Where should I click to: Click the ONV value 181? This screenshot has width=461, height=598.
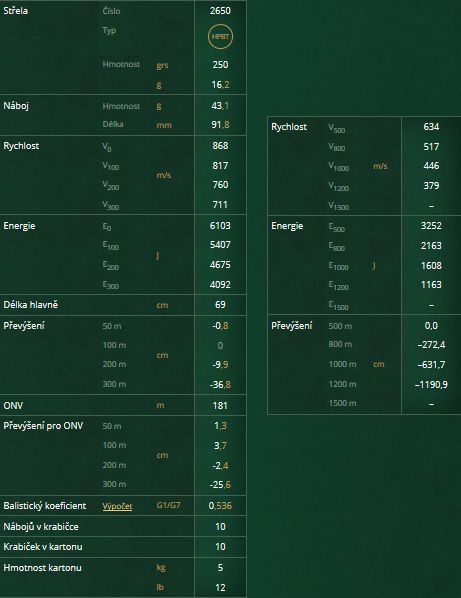[x=220, y=405]
